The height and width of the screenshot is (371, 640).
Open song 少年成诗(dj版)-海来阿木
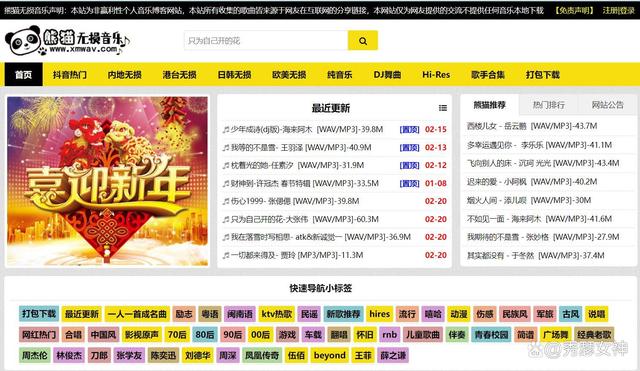tap(307, 129)
